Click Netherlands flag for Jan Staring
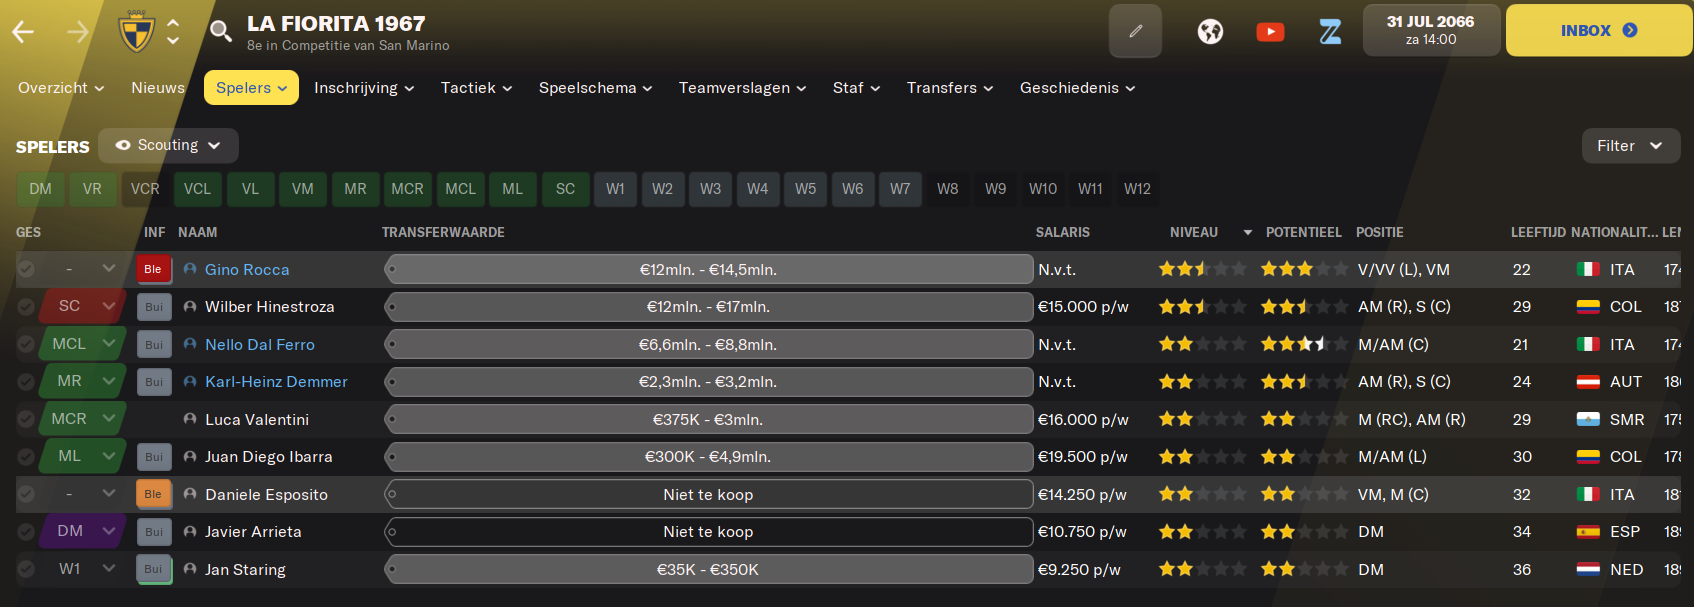The width and height of the screenshot is (1694, 607). [x=1588, y=569]
